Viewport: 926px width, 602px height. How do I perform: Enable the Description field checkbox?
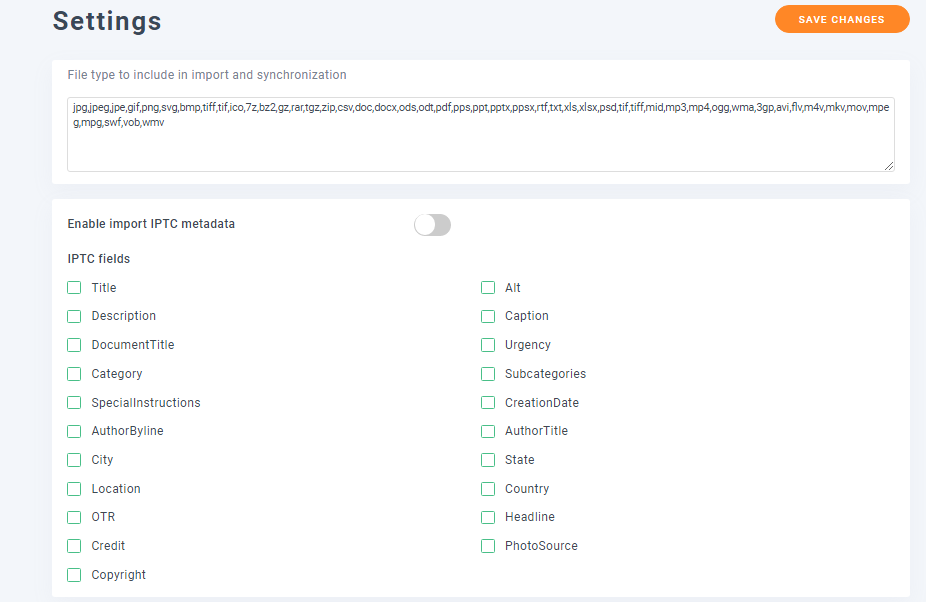click(x=74, y=316)
